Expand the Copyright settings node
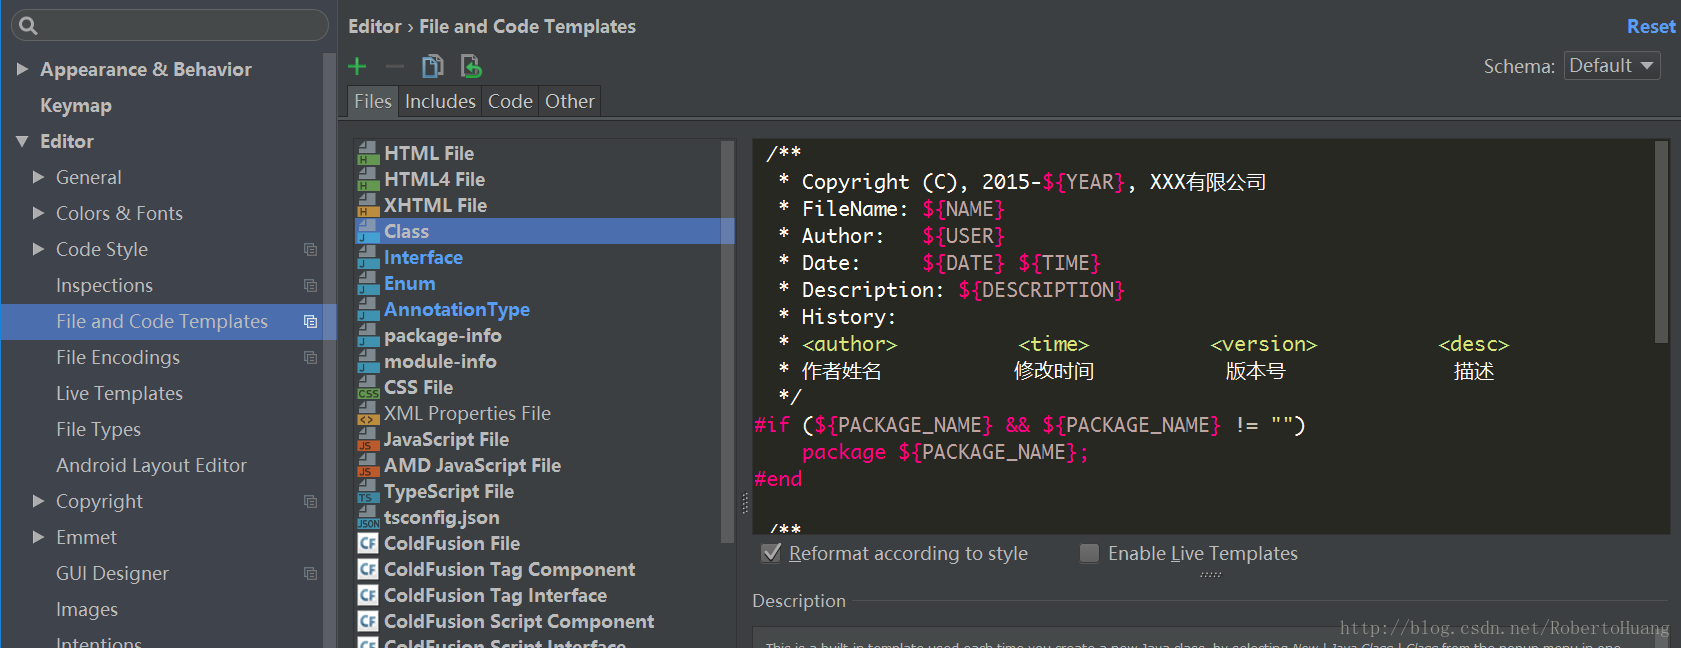The height and width of the screenshot is (648, 1681). (38, 501)
